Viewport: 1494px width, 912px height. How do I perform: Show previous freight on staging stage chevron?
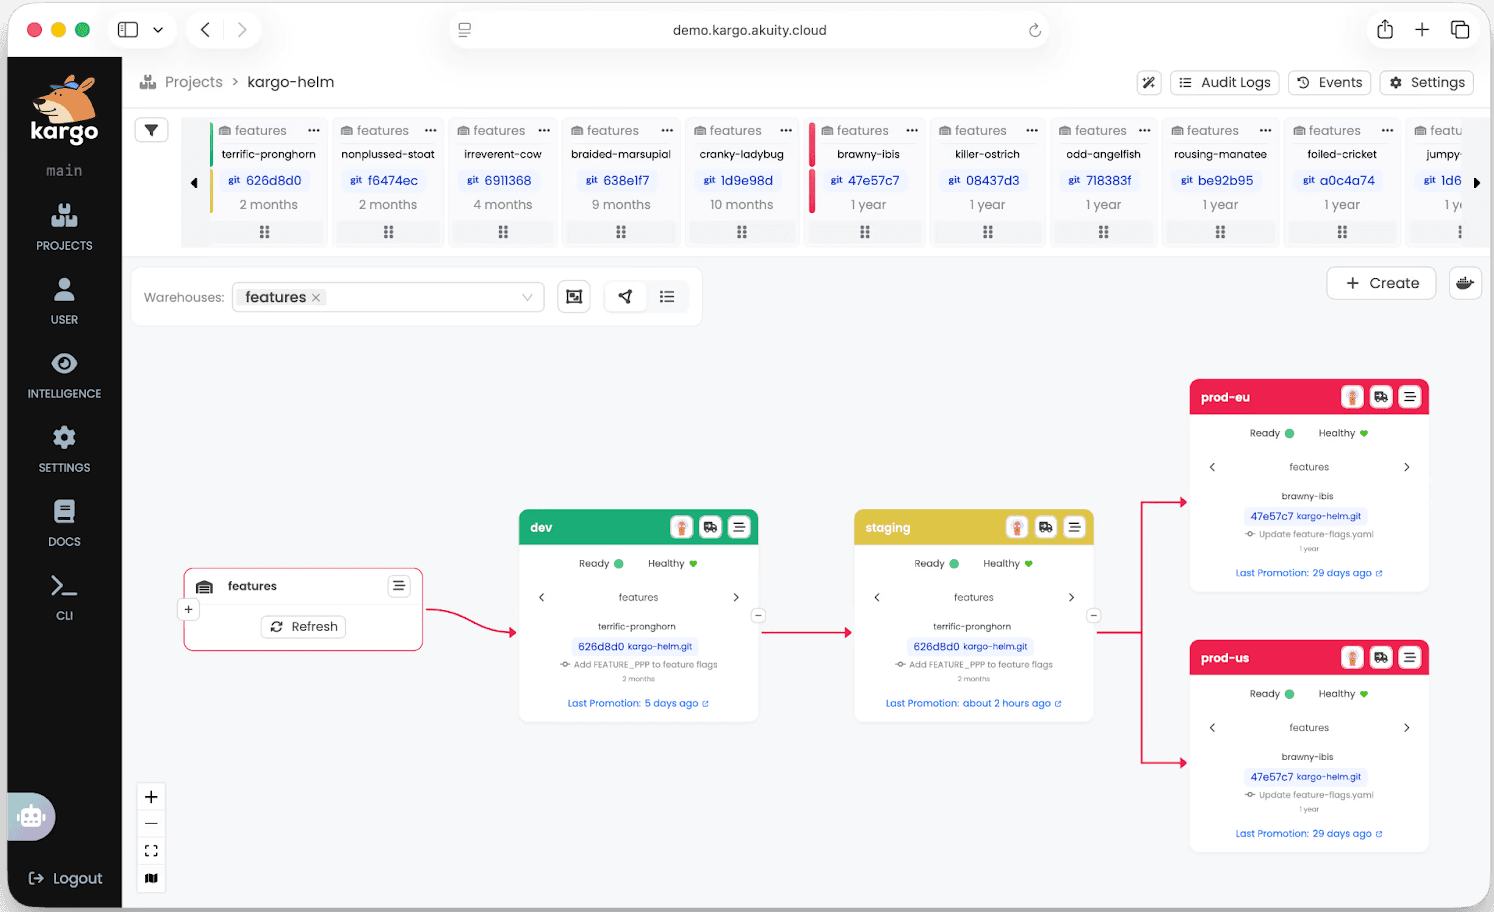[877, 597]
